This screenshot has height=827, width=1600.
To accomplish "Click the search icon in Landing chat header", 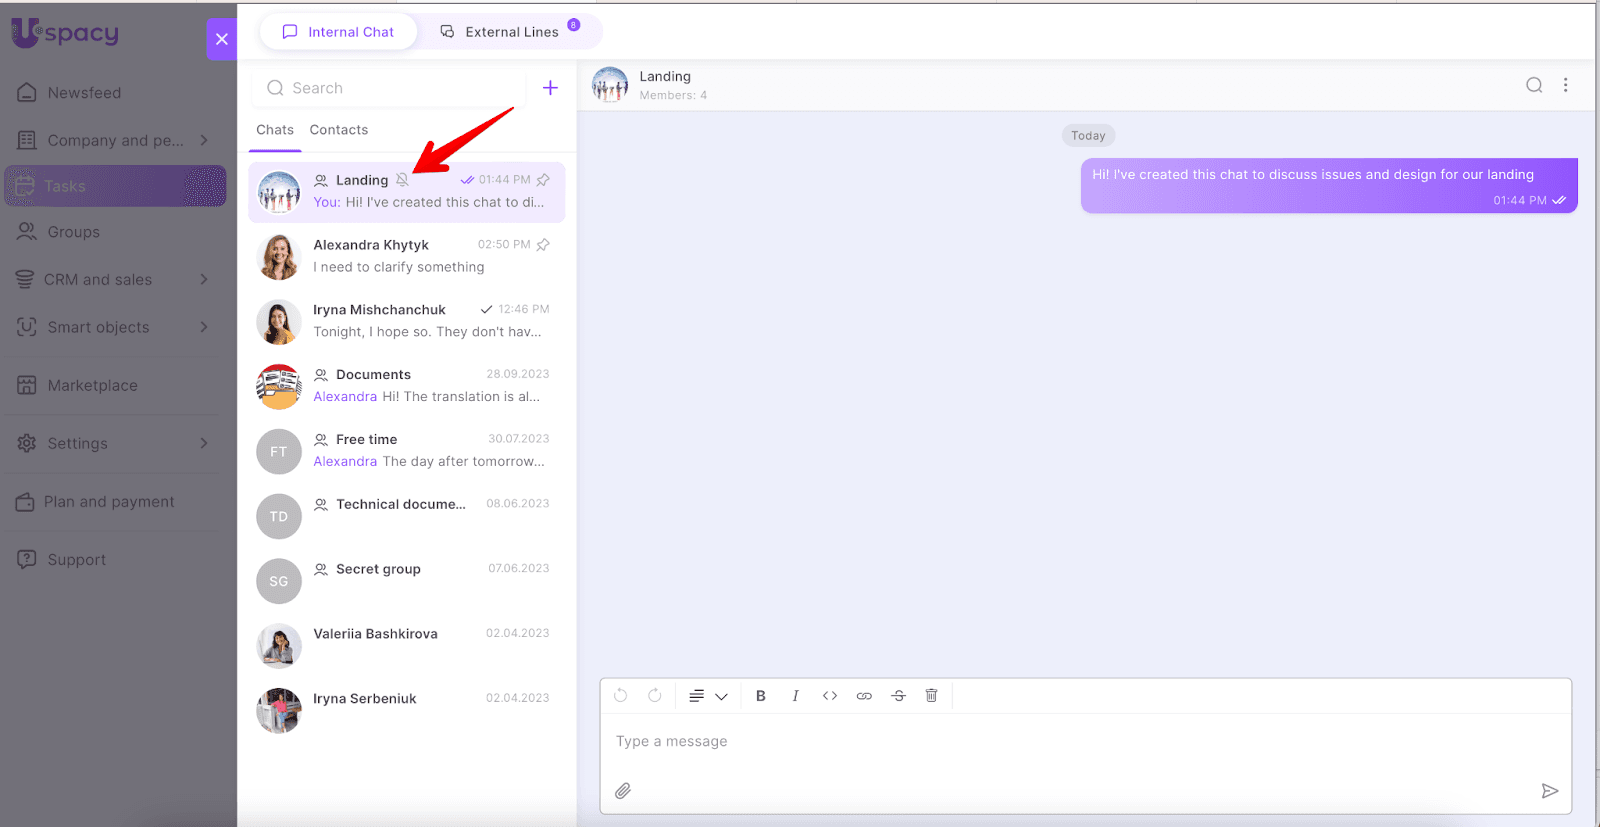I will click(1533, 86).
